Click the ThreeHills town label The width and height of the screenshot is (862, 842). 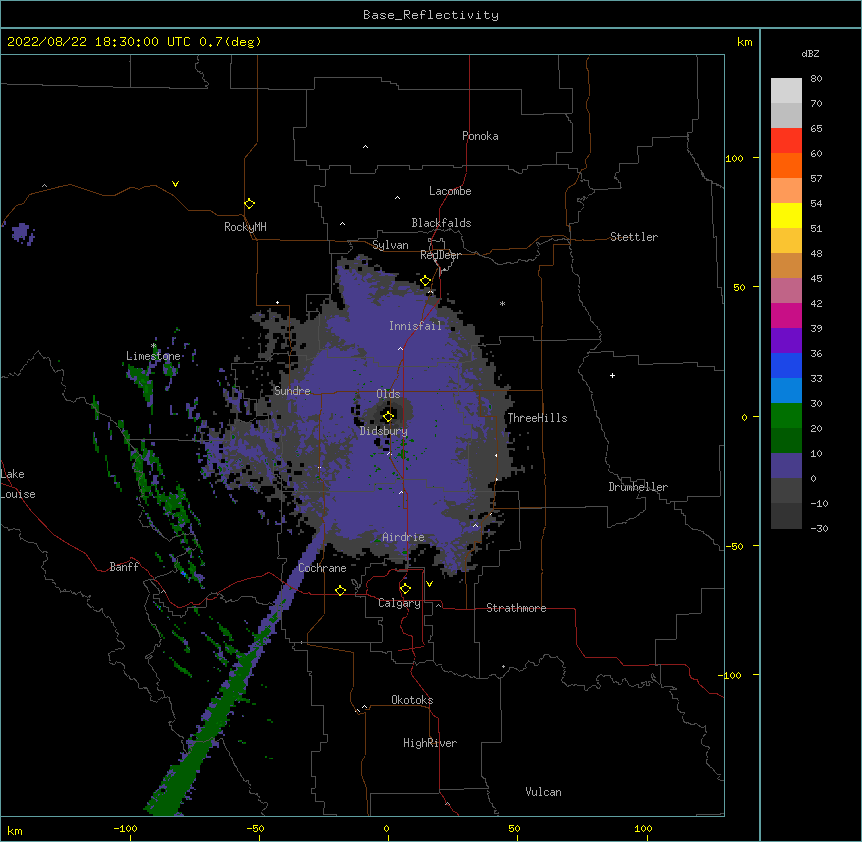click(x=537, y=418)
